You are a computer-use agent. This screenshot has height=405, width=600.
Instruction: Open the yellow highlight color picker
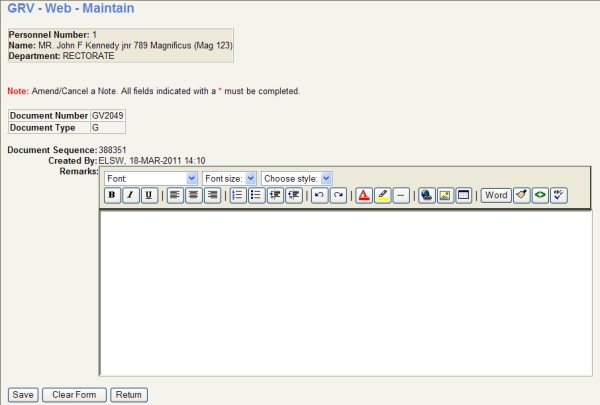(x=382, y=196)
